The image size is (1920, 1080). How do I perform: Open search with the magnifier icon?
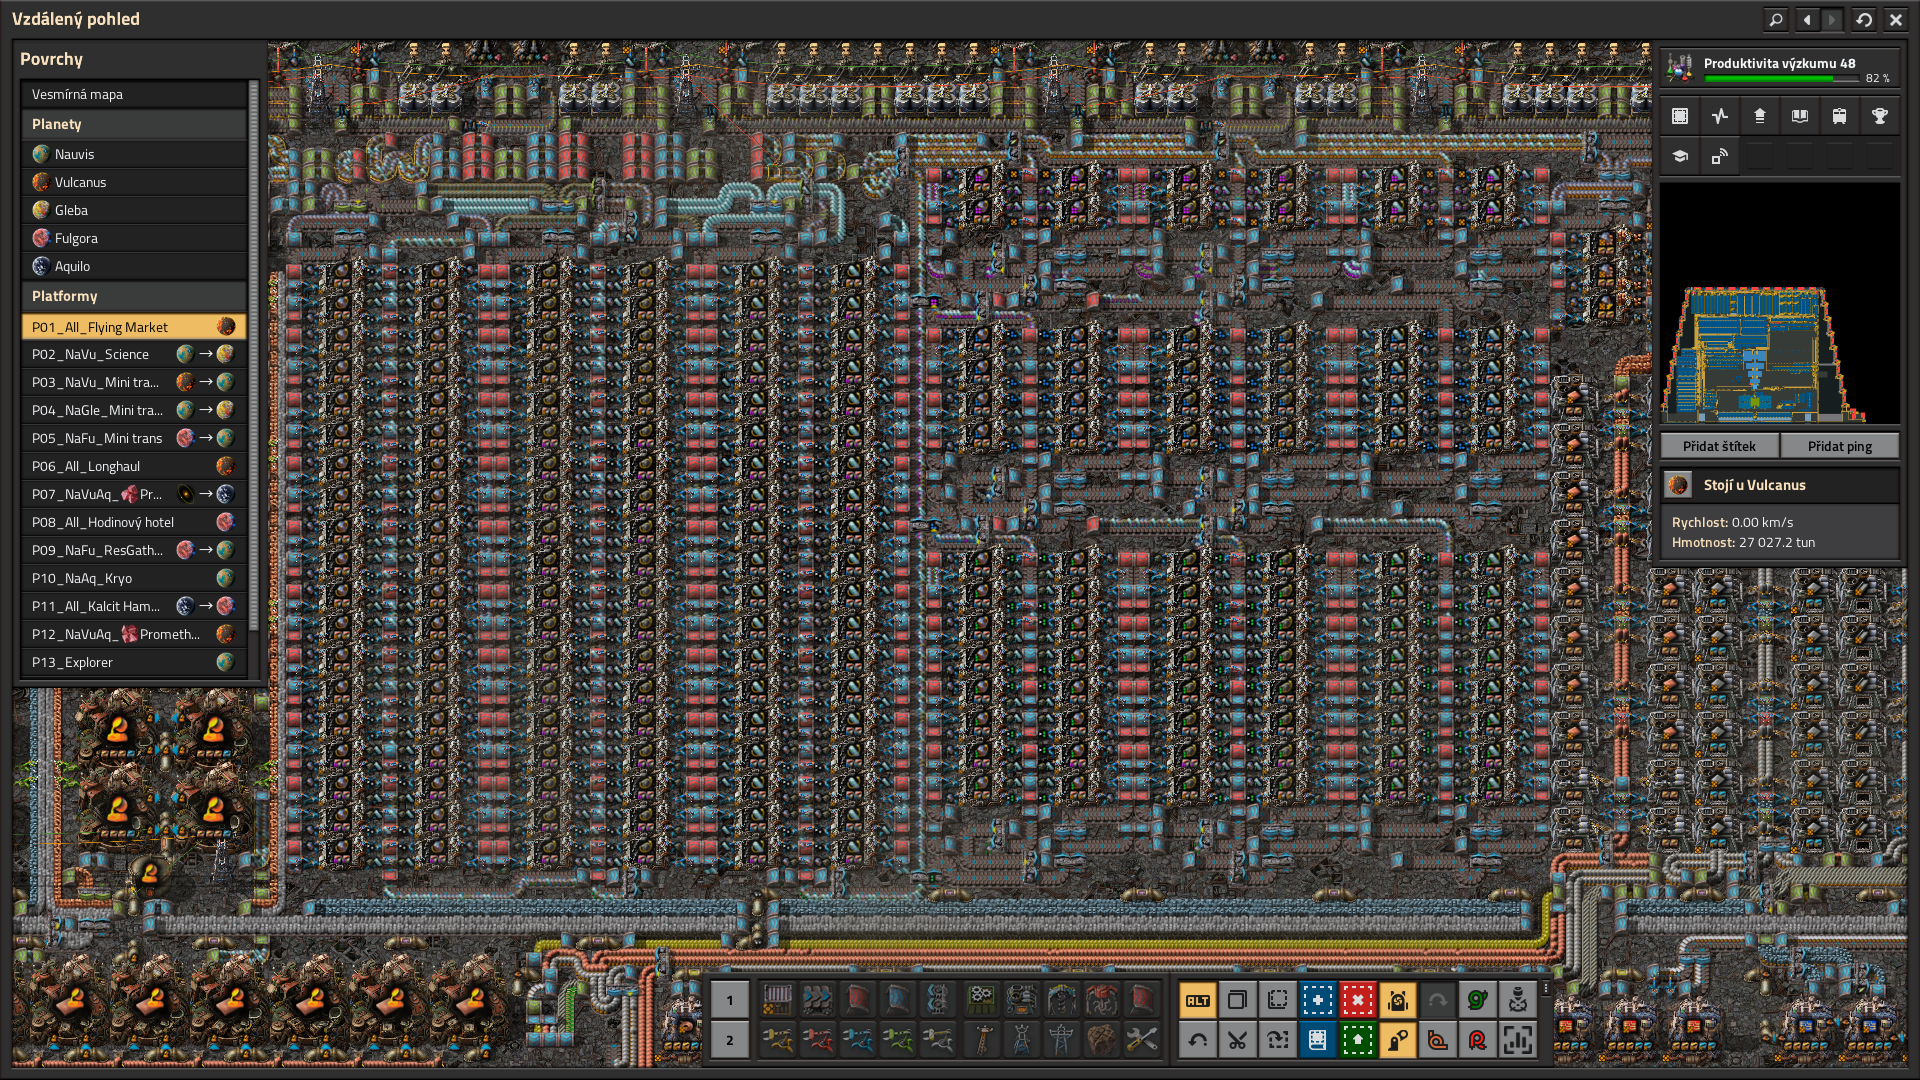(1775, 19)
